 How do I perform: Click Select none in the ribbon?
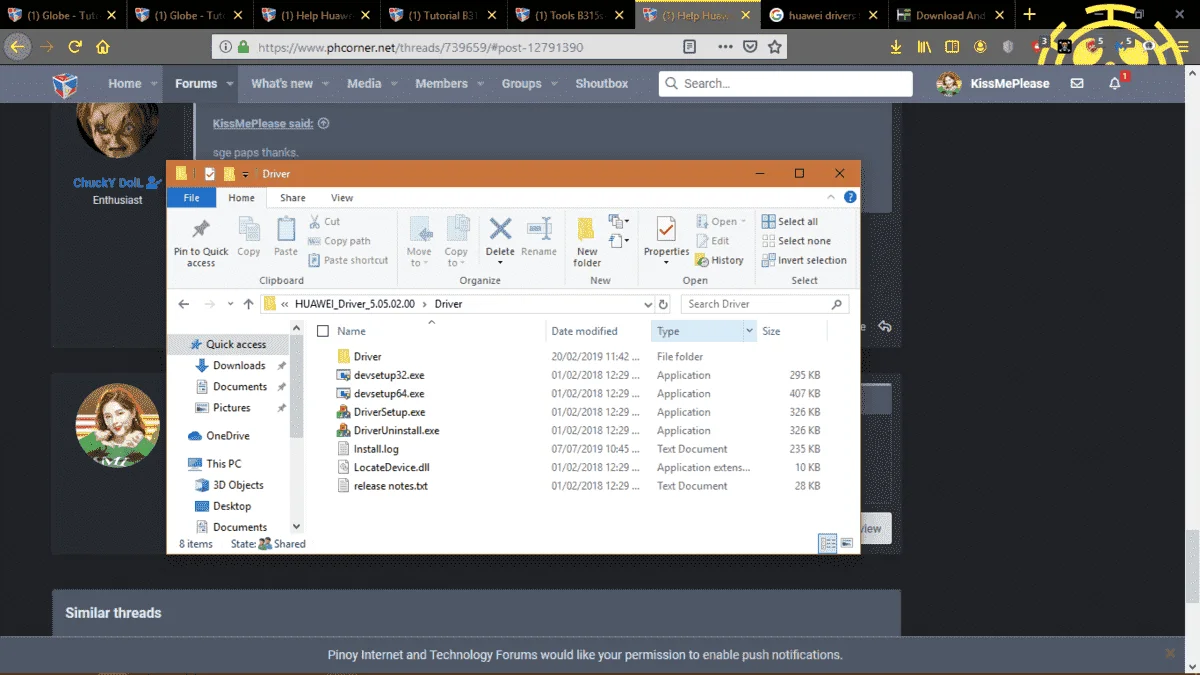(796, 241)
